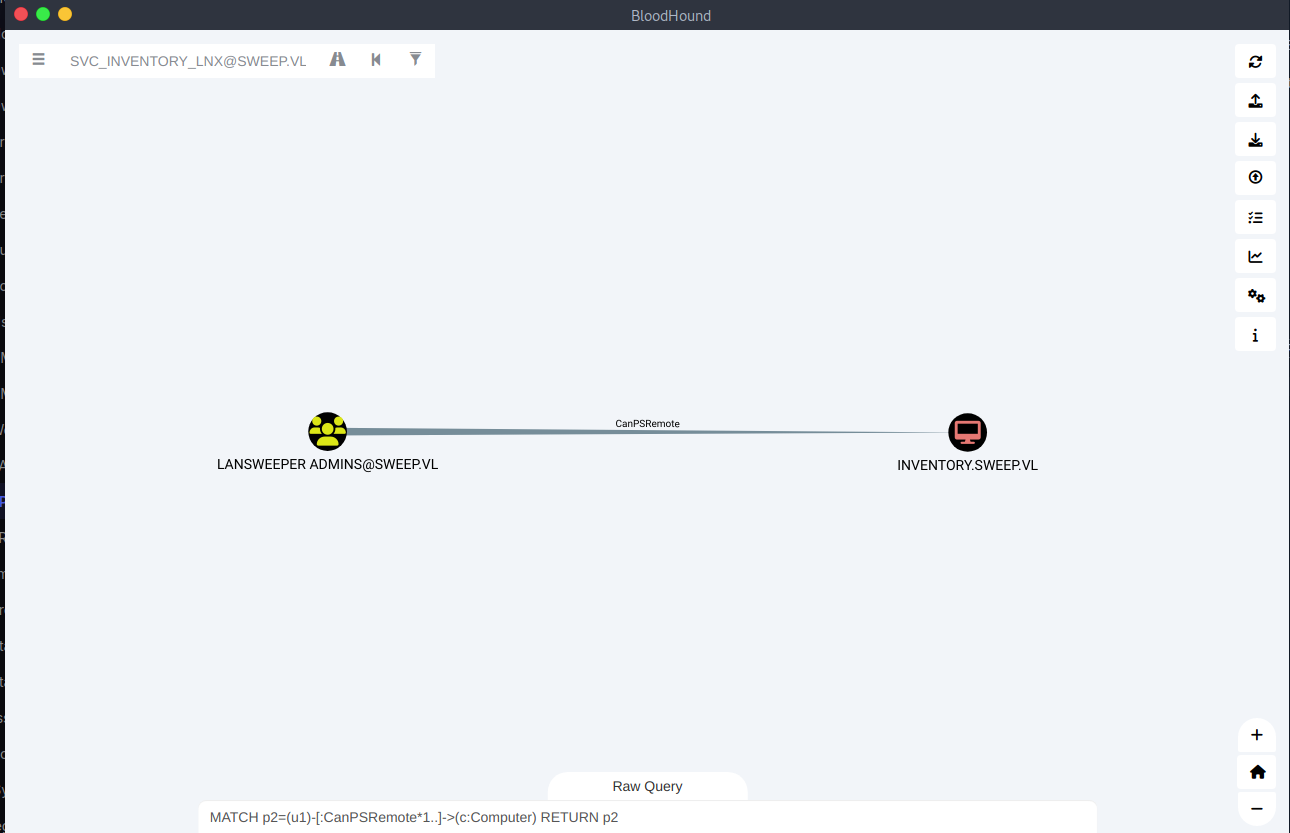Zoom in with the plus button
This screenshot has width=1290, height=833.
click(1257, 735)
